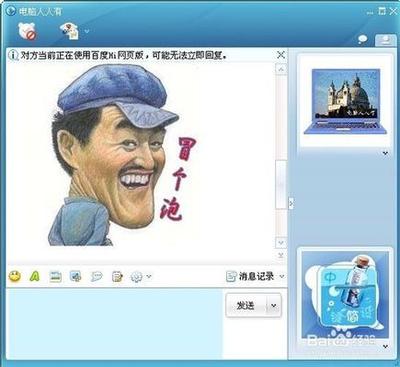Dismiss the Baidu Hi web notice
The width and height of the screenshot is (400, 367).
click(x=281, y=55)
